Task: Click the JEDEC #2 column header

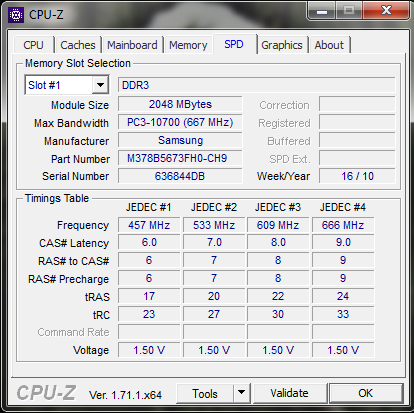Action: coord(214,207)
